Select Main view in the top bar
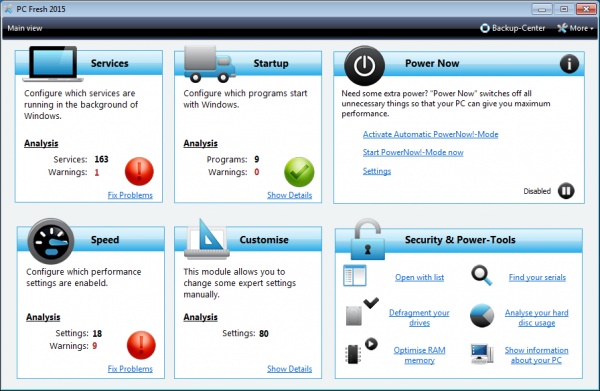Screen dimensions: 600x391 click(25, 28)
